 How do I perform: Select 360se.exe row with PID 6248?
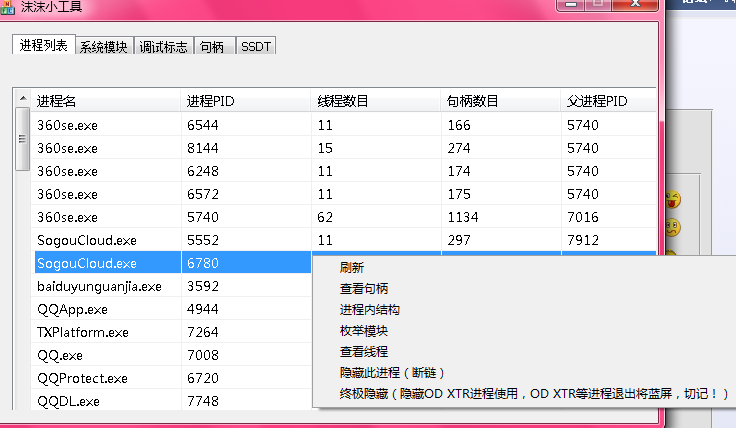tap(343, 171)
